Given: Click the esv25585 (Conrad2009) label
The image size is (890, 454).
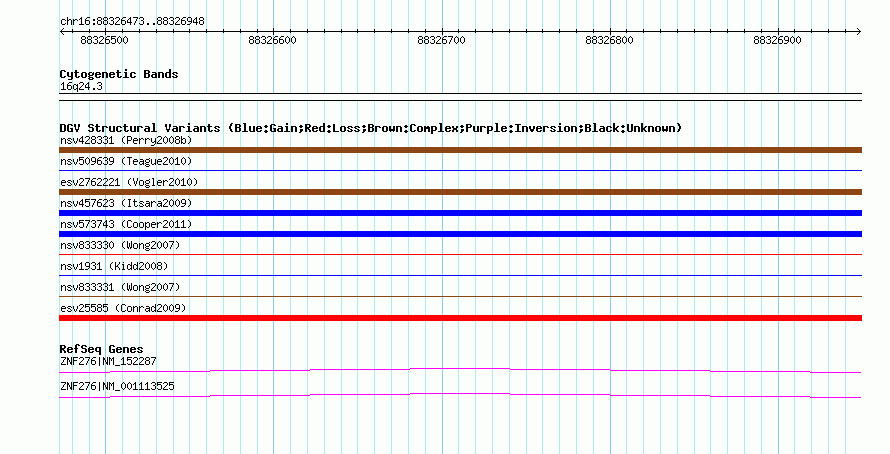Looking at the screenshot, I should (123, 308).
